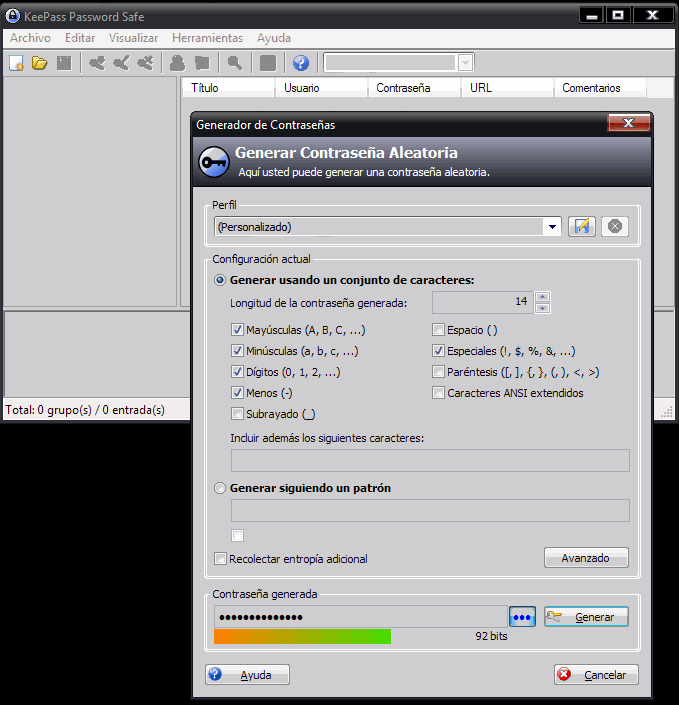Enable the Espacio checkbox
Screen dimensions: 679x705
(x=438, y=330)
